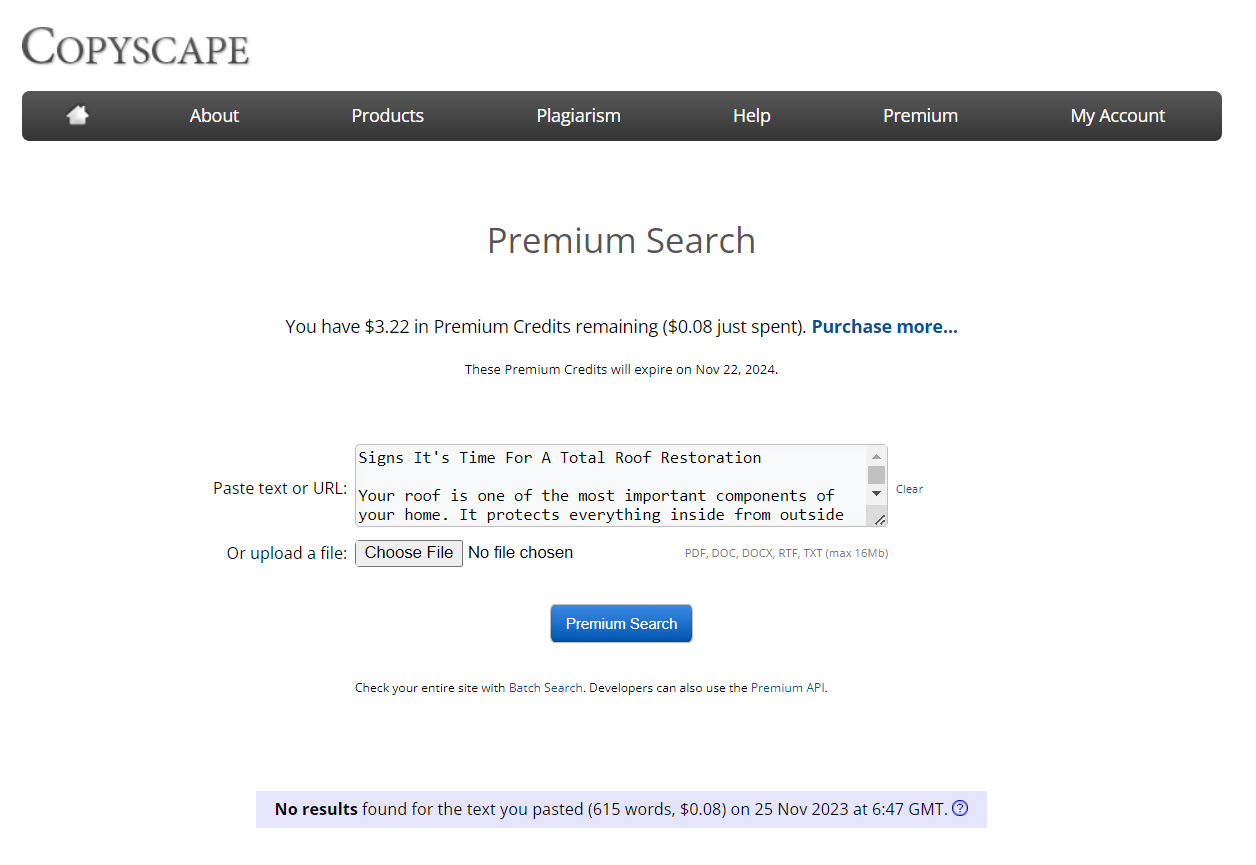
Task: Open the help question mark icon beside results
Action: pyautogui.click(x=960, y=808)
